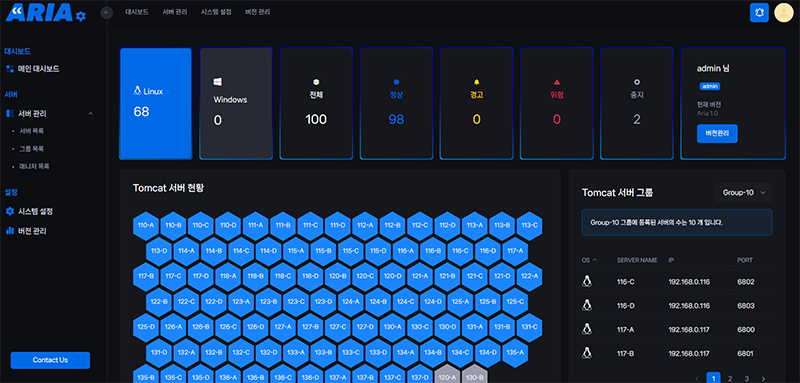Click the 정상 status dot icon
The height and width of the screenshot is (383, 800).
[396, 82]
